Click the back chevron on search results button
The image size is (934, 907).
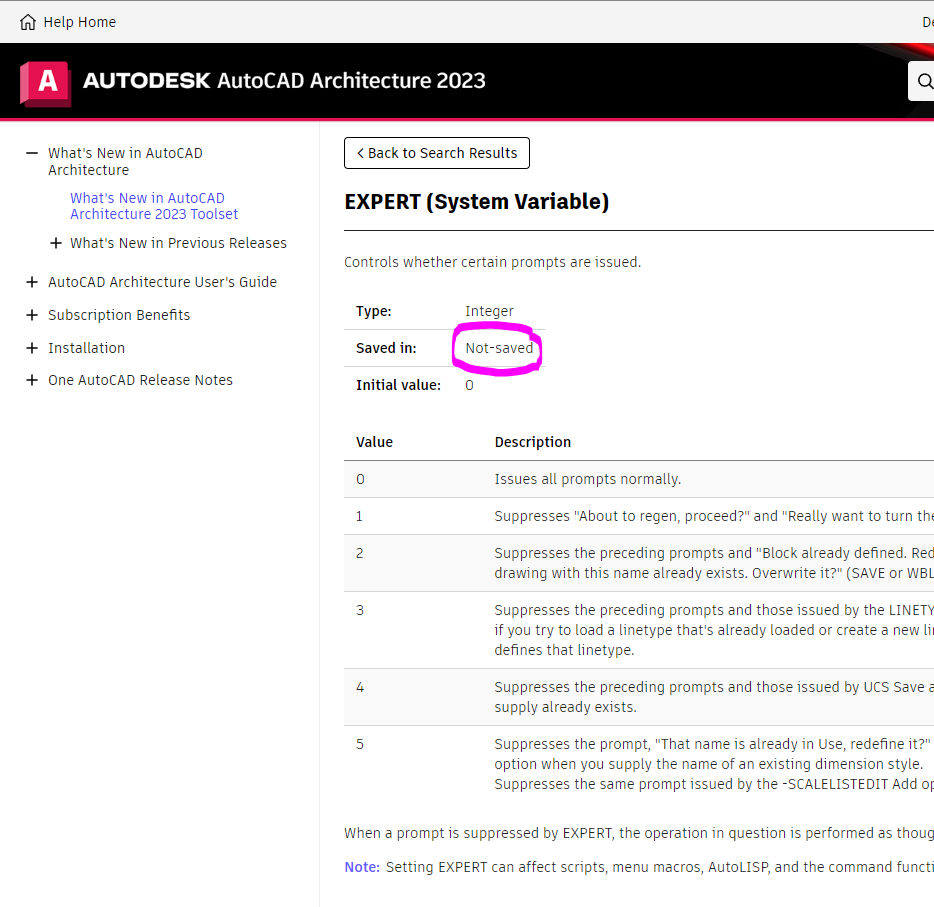360,152
